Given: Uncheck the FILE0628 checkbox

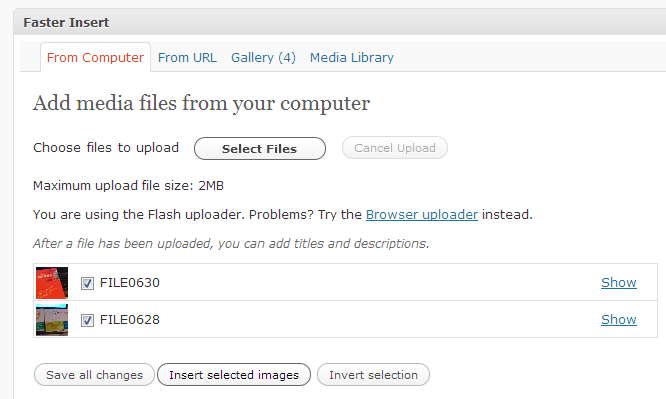Looking at the screenshot, I should (87, 320).
